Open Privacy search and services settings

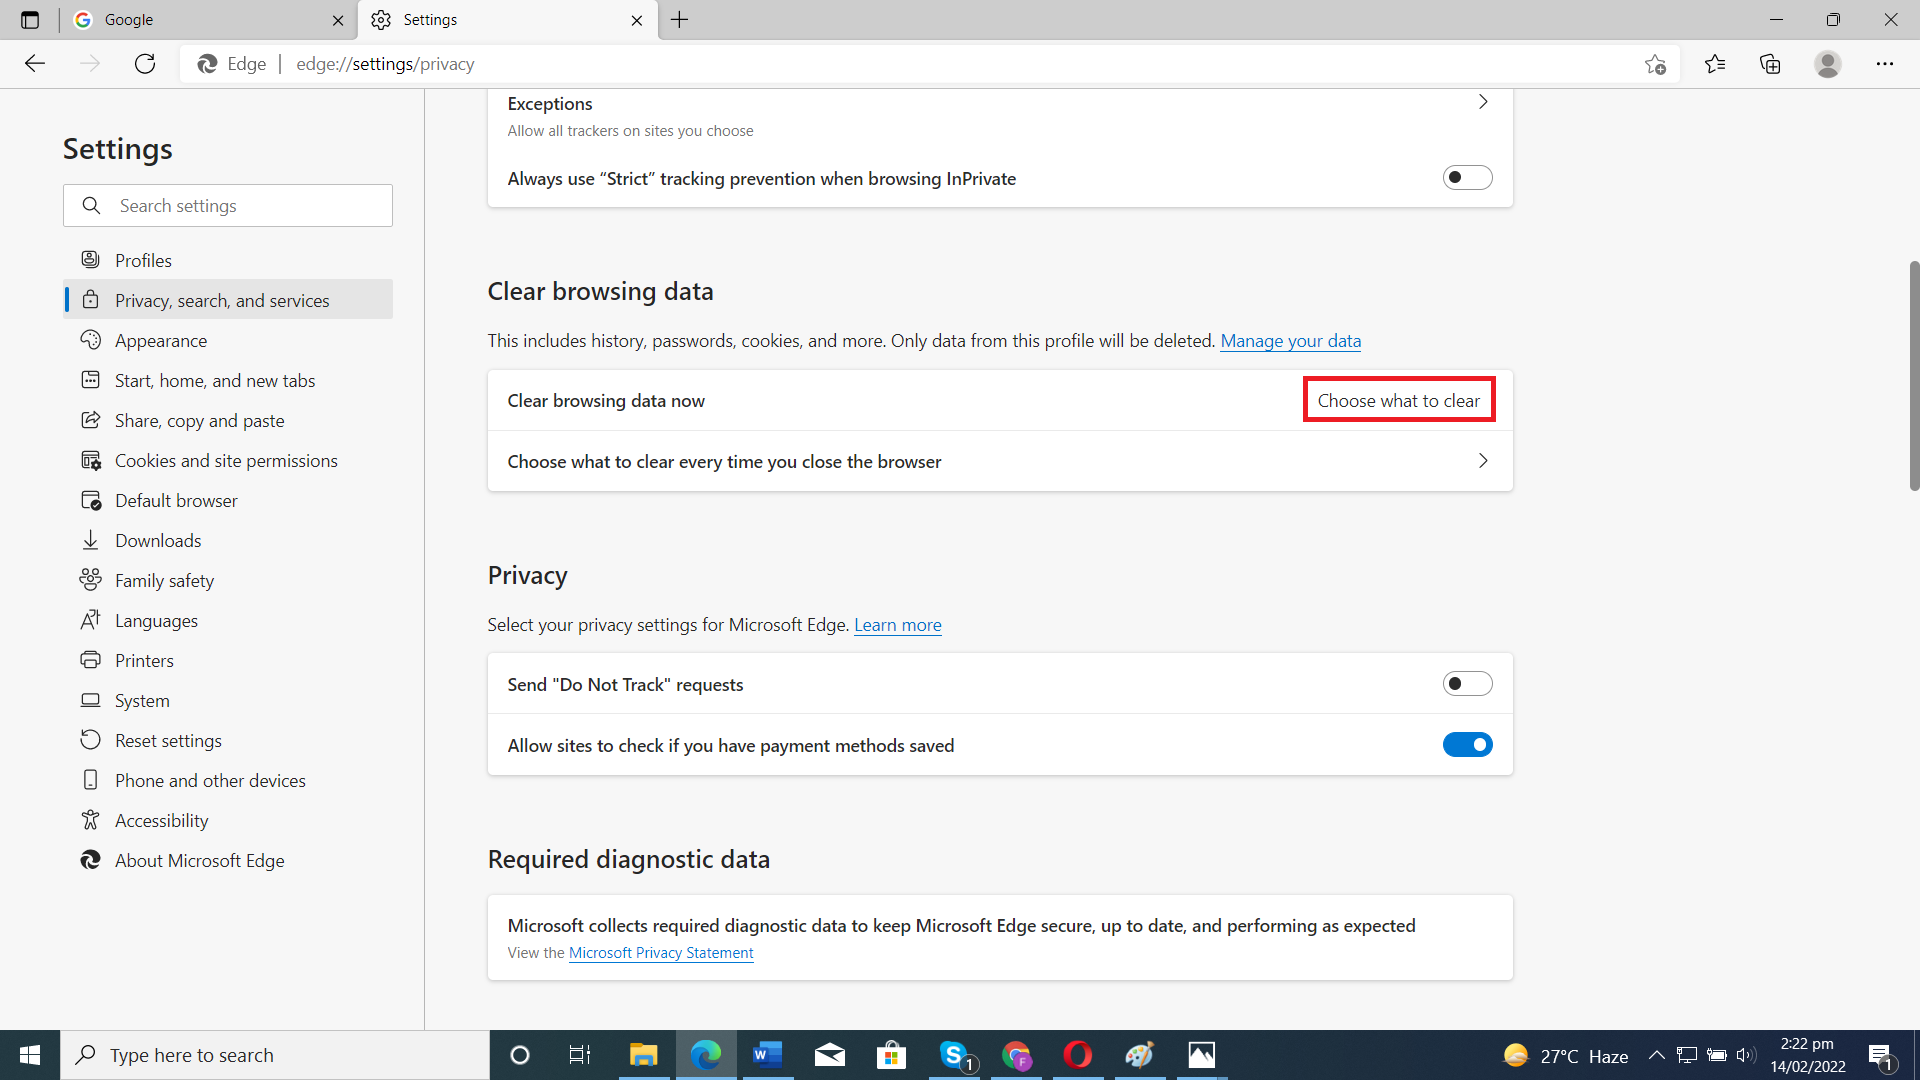[222, 299]
